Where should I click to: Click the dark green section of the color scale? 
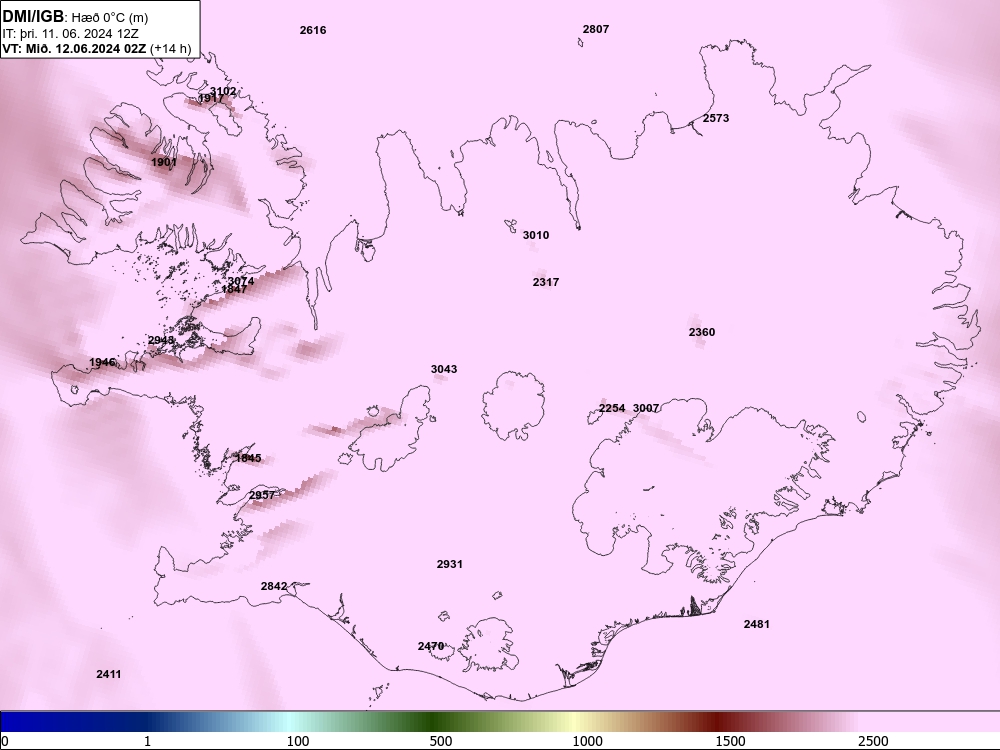pyautogui.click(x=434, y=722)
